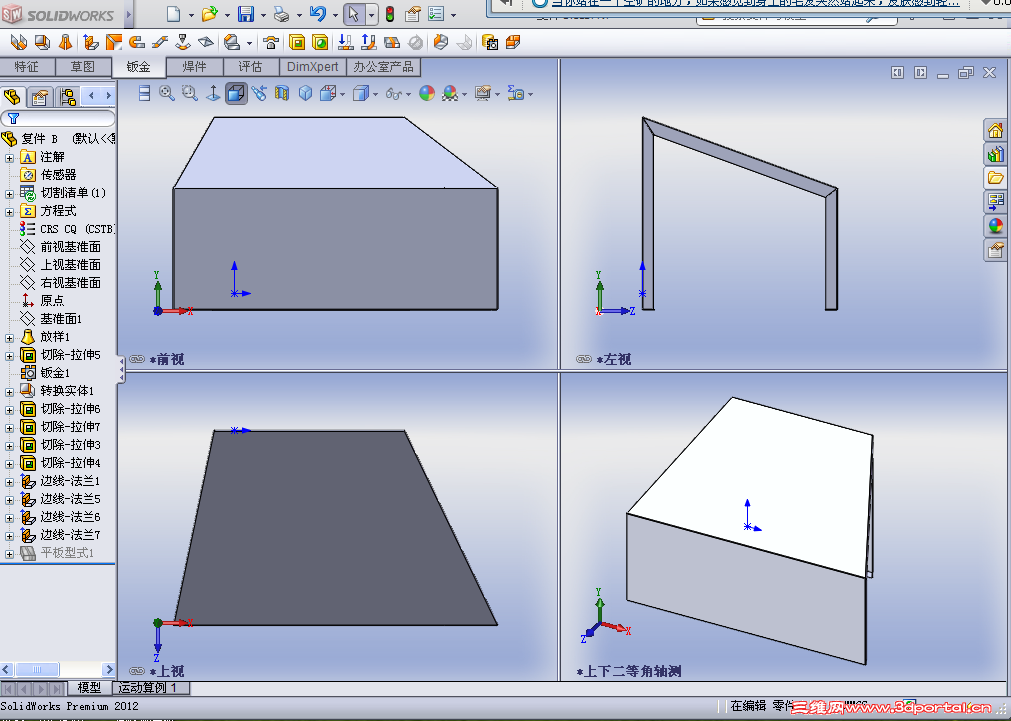Expand the 放样1 feature node
This screenshot has width=1011, height=721.
point(9,337)
